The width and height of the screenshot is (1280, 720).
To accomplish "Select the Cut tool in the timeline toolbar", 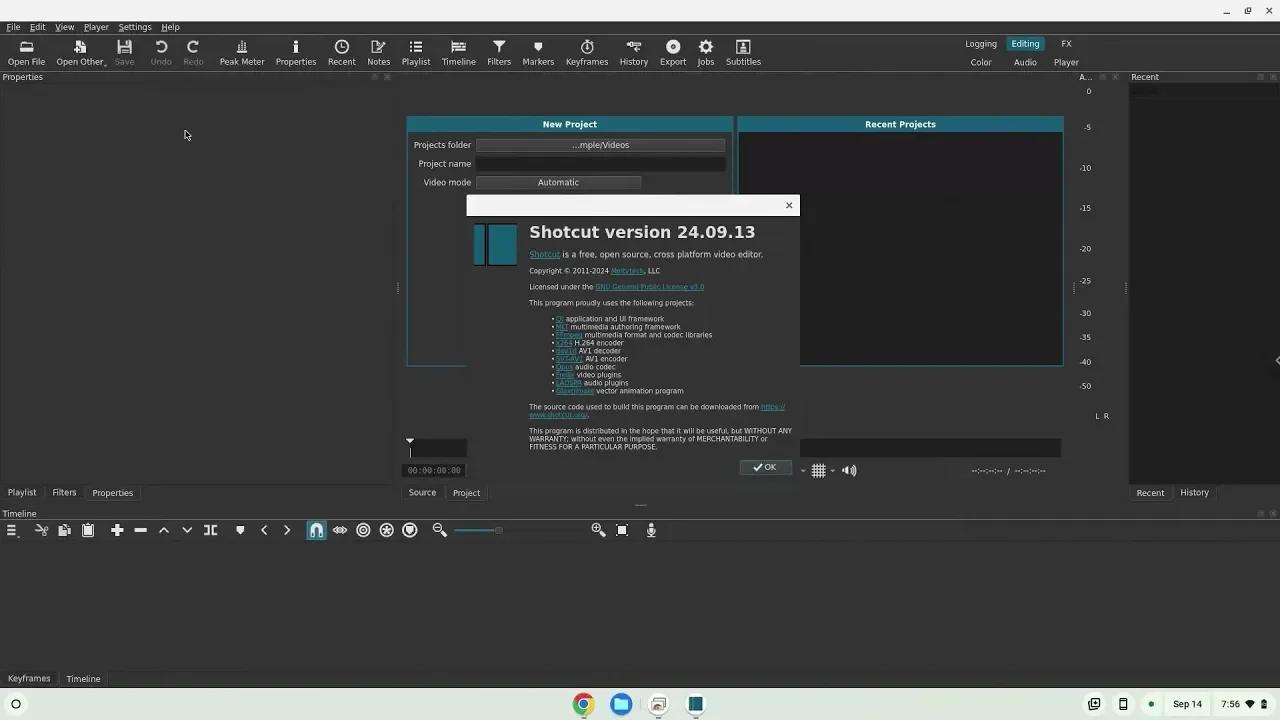I will (41, 530).
